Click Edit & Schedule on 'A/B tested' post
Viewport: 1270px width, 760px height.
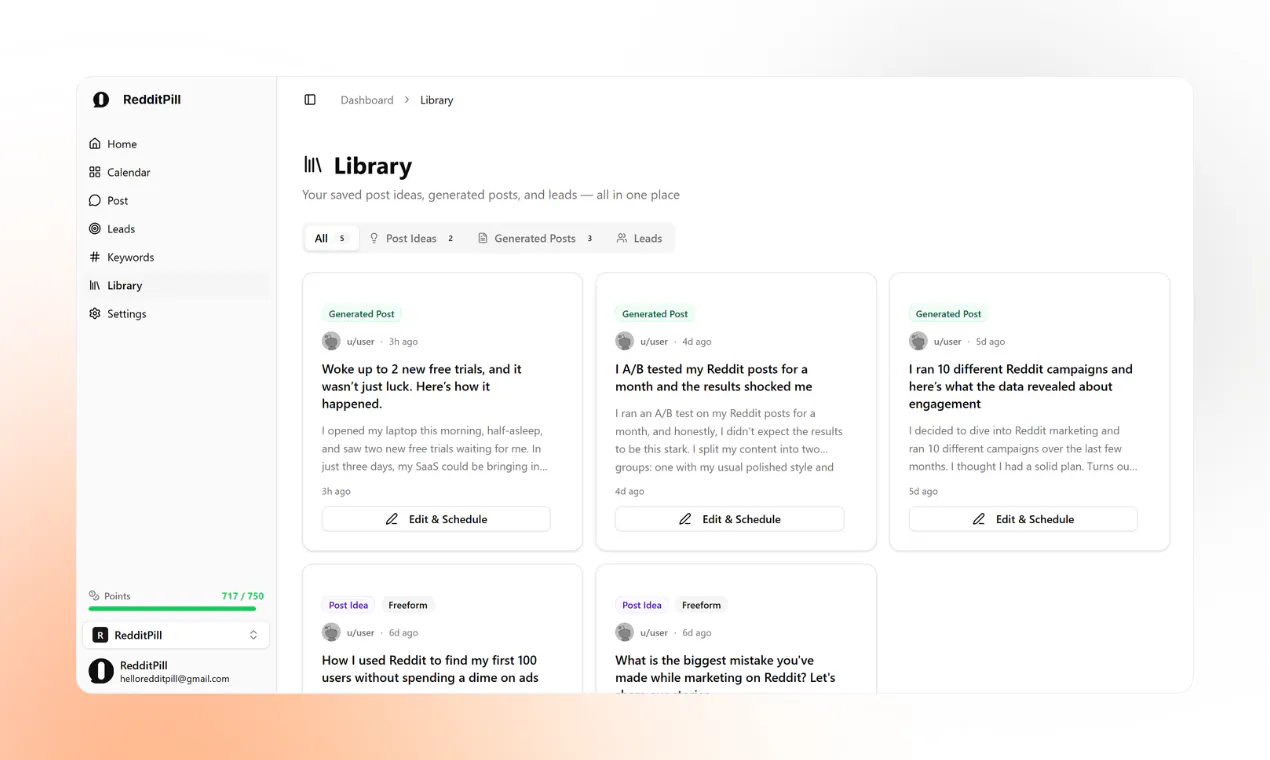point(729,519)
